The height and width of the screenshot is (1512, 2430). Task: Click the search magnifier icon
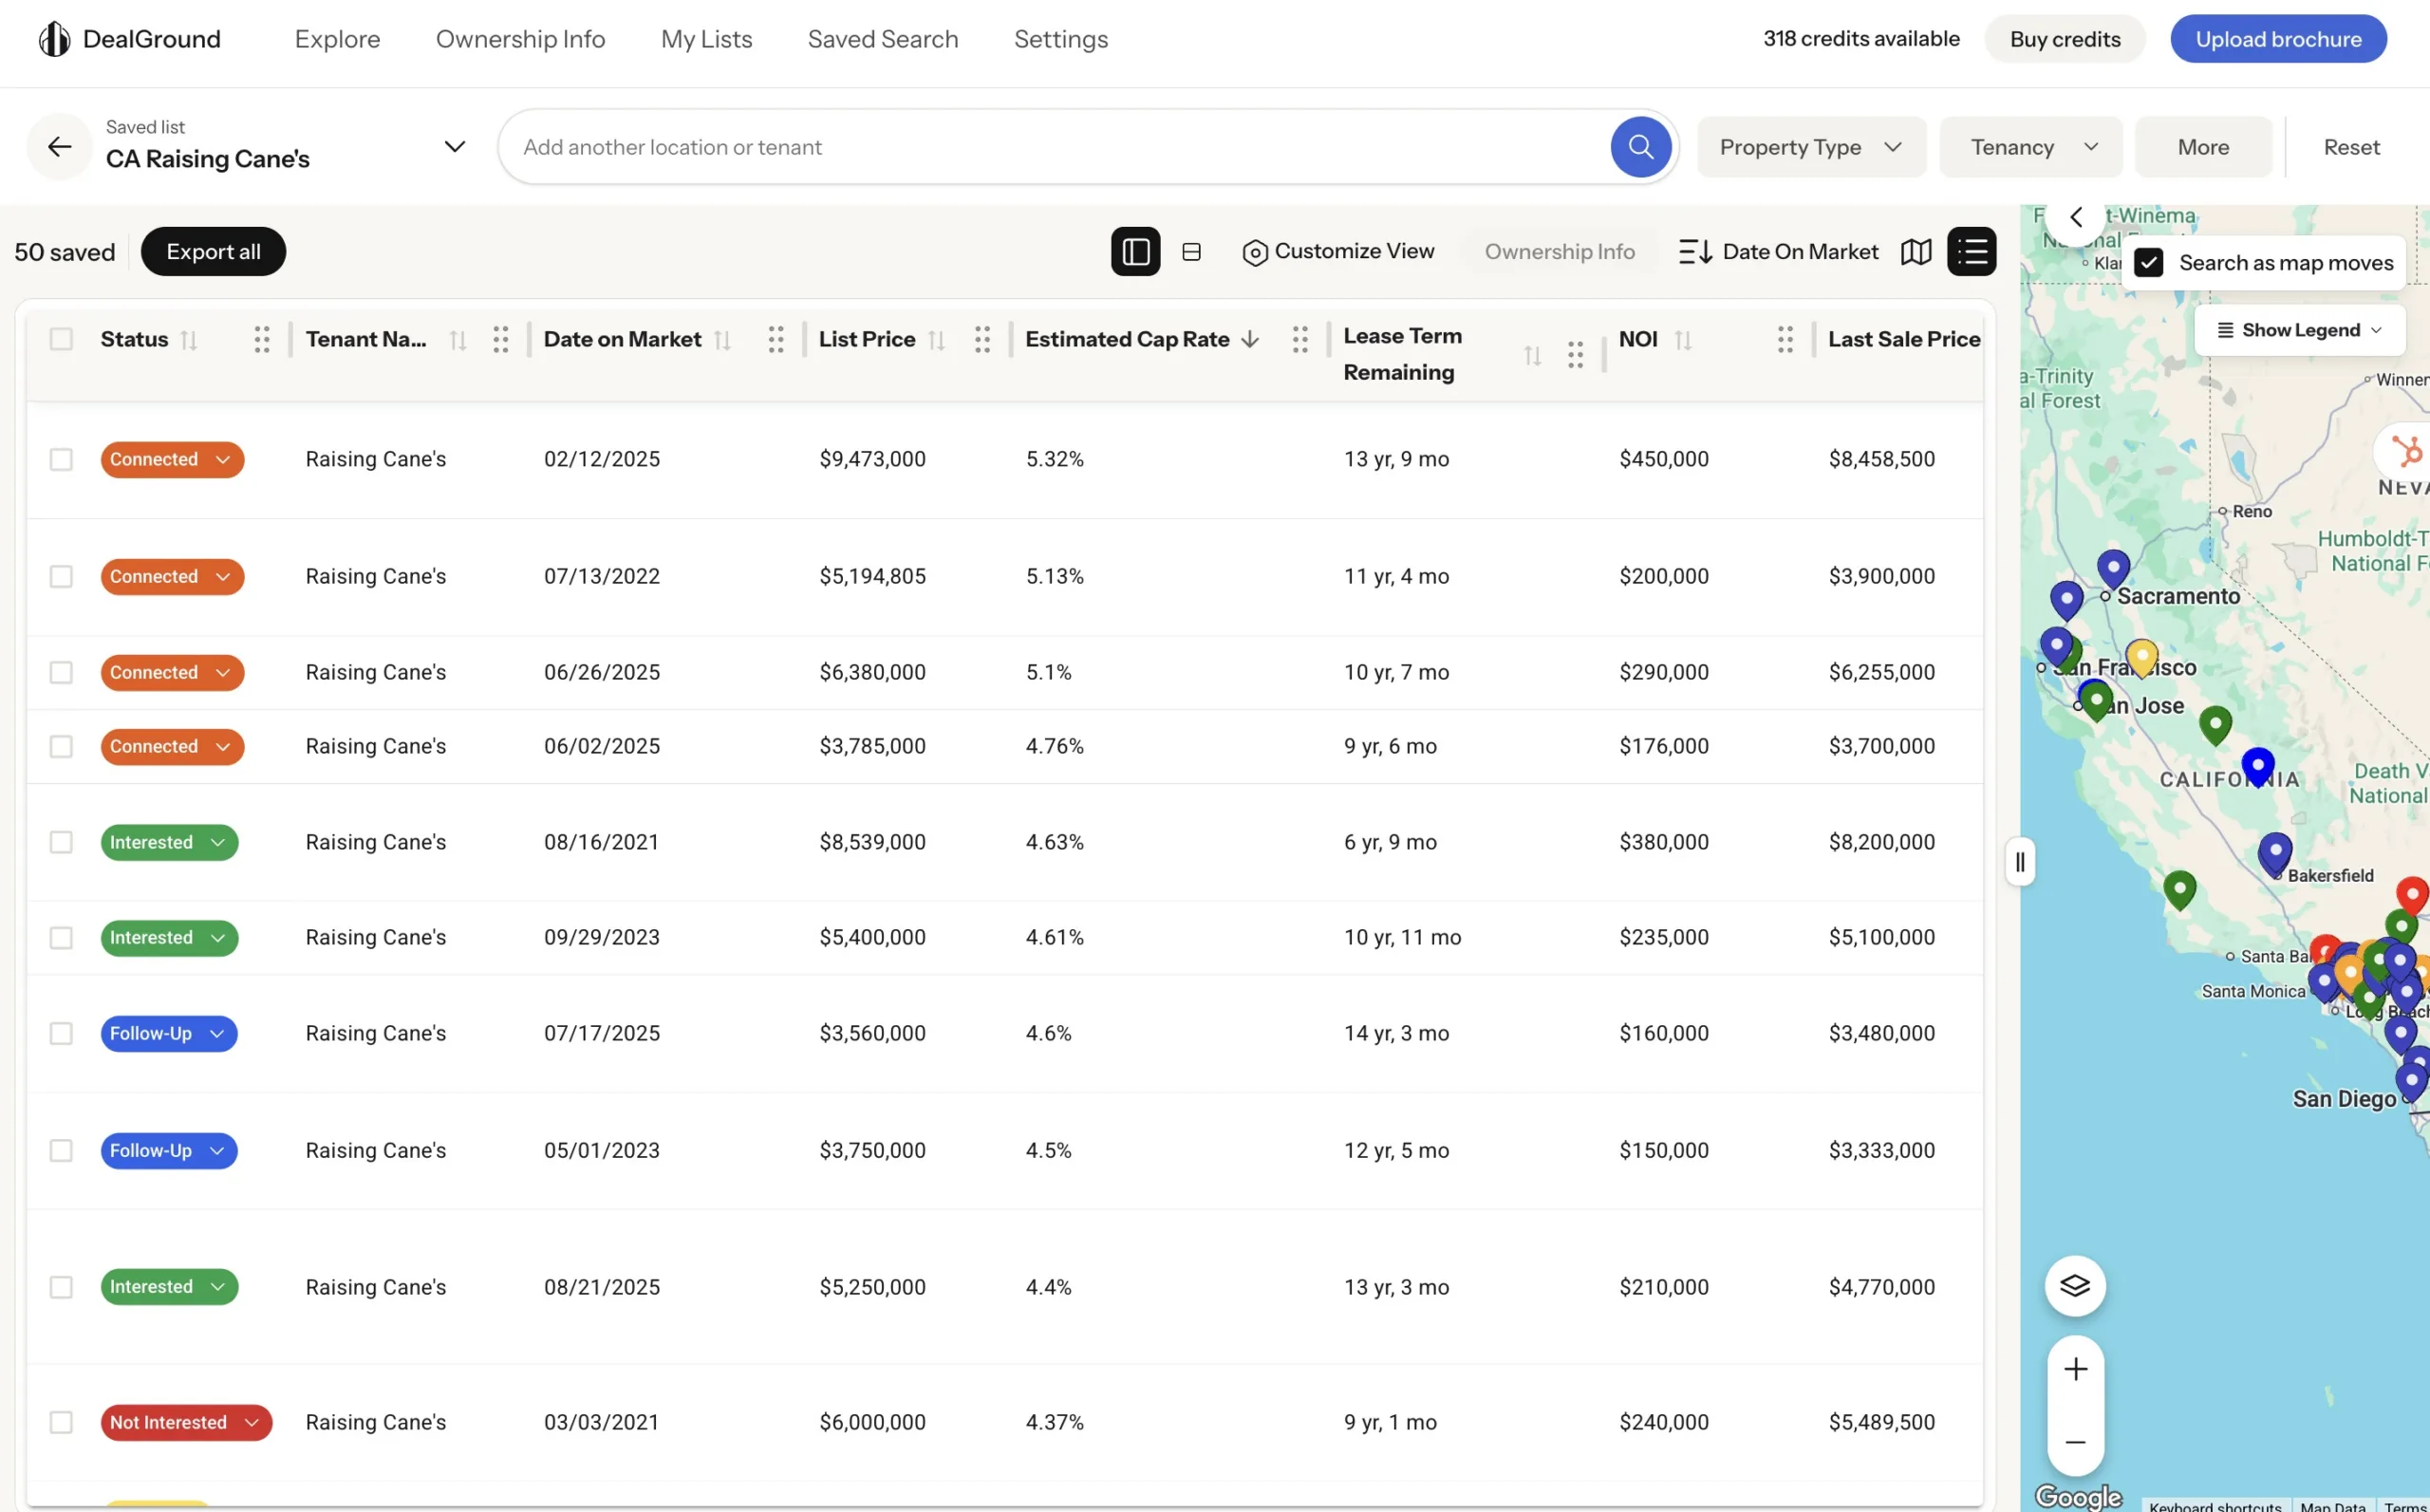1639,146
